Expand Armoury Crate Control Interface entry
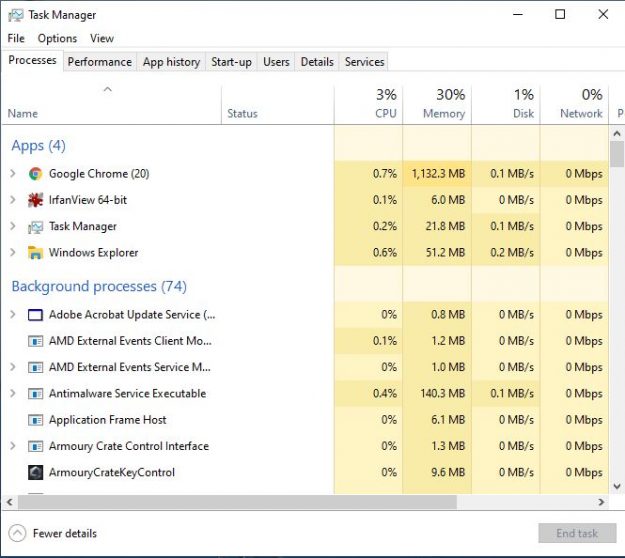625x558 pixels. click(x=13, y=446)
